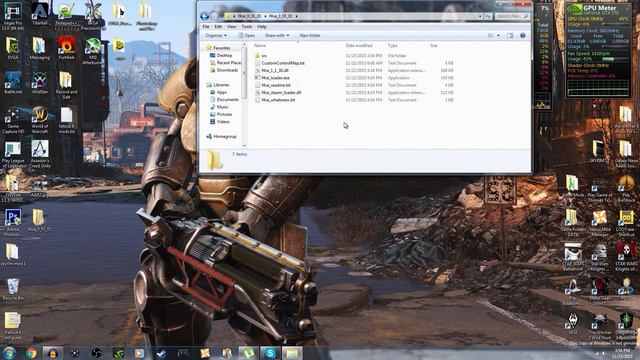
Task: Open Steam from the taskbar
Action: click(161, 353)
